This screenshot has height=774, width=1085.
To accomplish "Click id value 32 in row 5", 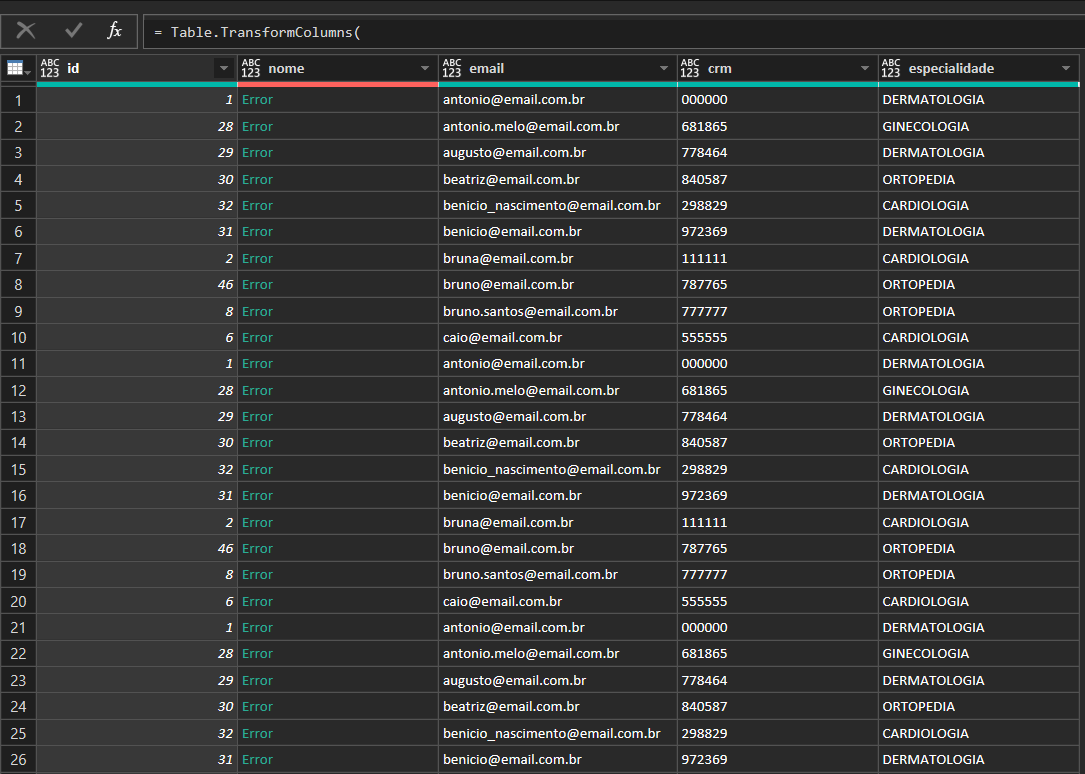I will coord(226,206).
